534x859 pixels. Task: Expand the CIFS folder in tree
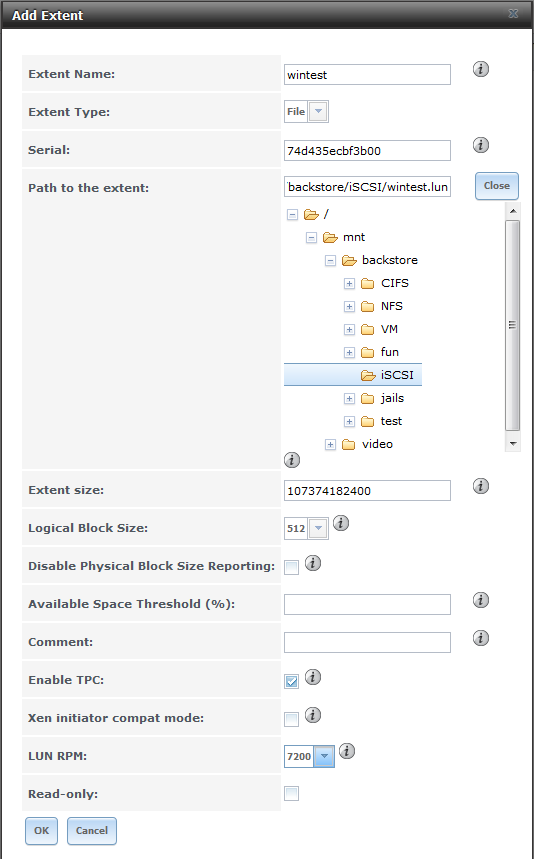click(349, 284)
